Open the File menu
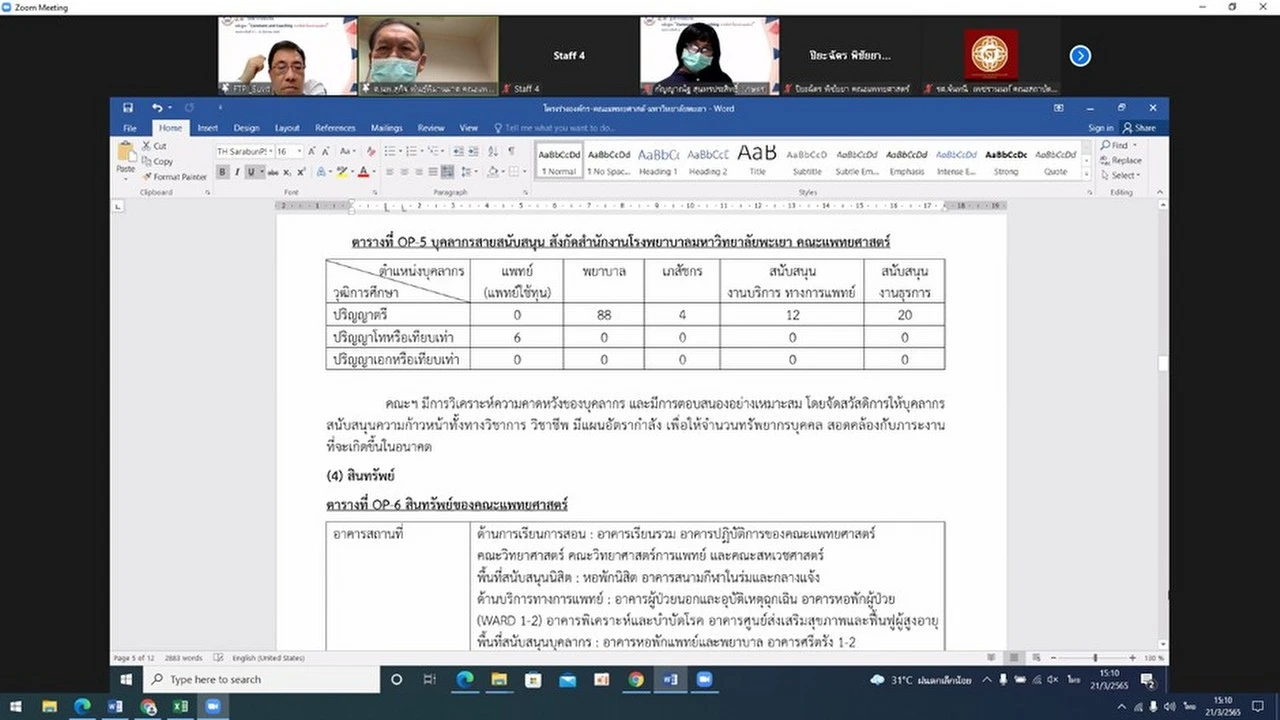Viewport: 1280px width, 720px height. pos(130,128)
